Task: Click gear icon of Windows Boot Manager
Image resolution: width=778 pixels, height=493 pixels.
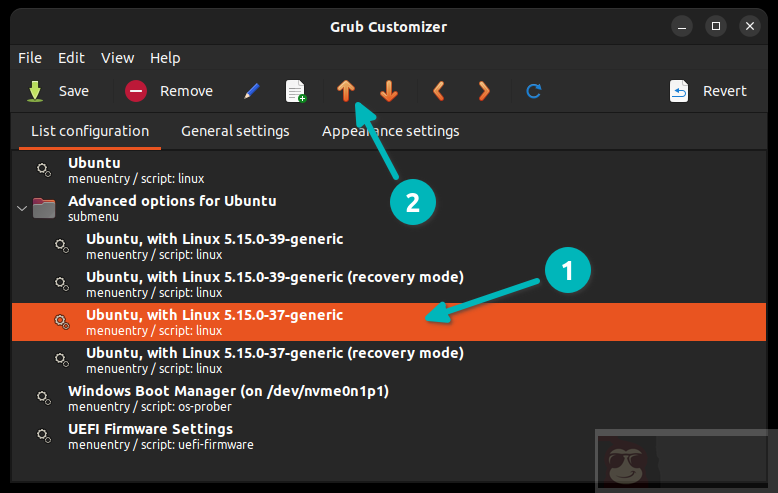Action: click(44, 398)
